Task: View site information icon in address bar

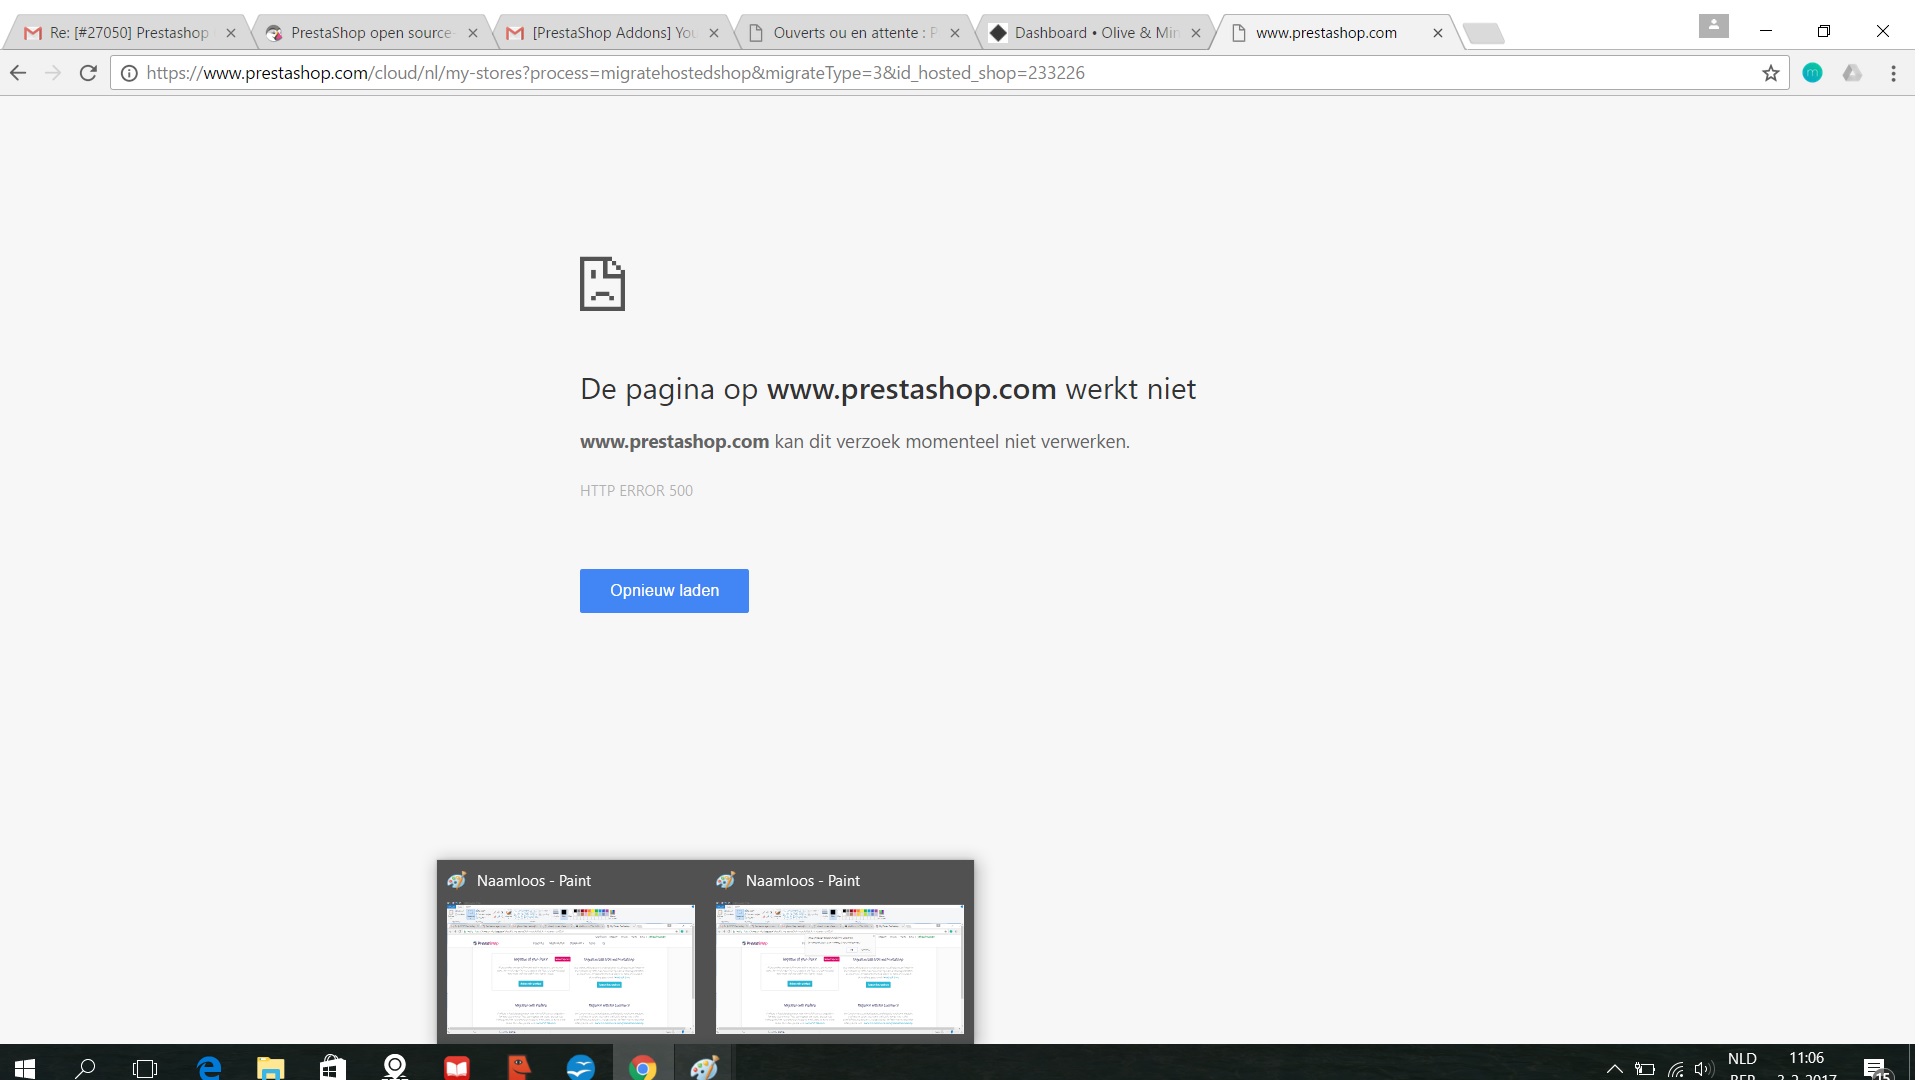Action: [129, 73]
